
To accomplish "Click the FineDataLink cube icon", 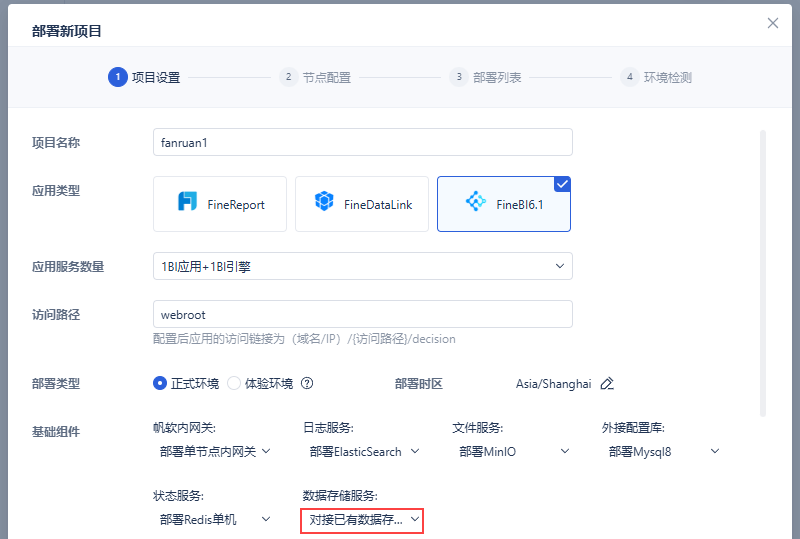I will pyautogui.click(x=324, y=201).
